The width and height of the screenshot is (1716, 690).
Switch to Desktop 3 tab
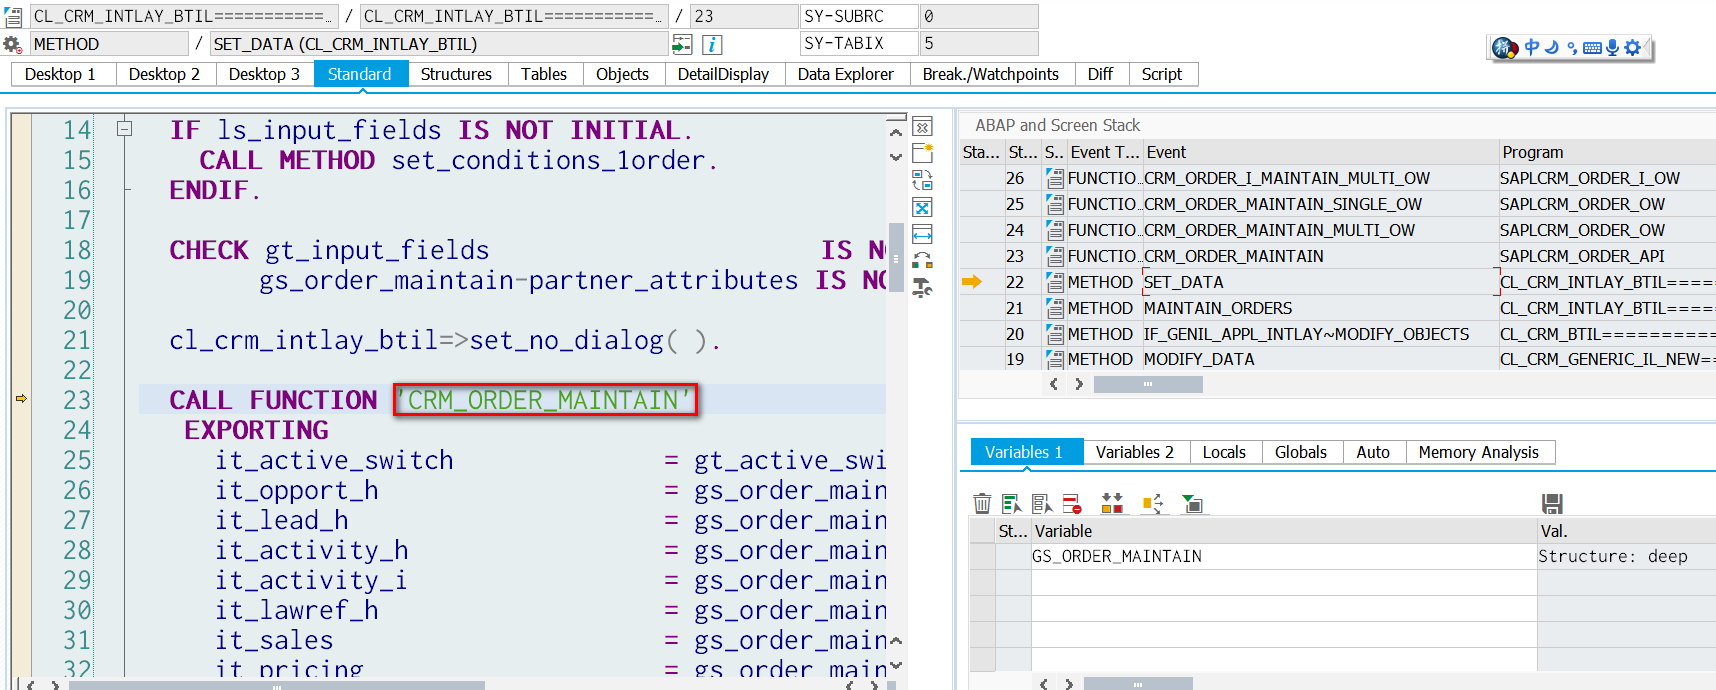[x=264, y=74]
